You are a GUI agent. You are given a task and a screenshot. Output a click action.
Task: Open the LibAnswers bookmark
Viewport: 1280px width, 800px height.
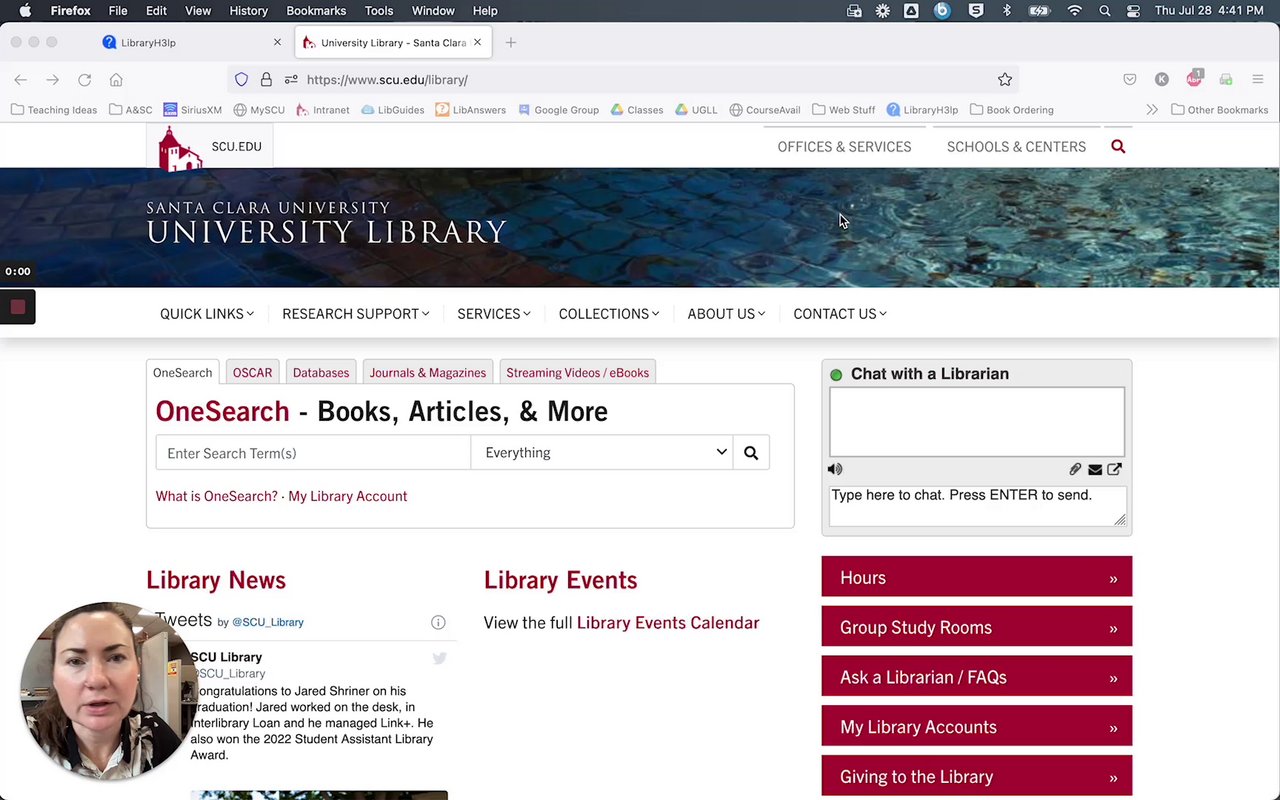(470, 110)
